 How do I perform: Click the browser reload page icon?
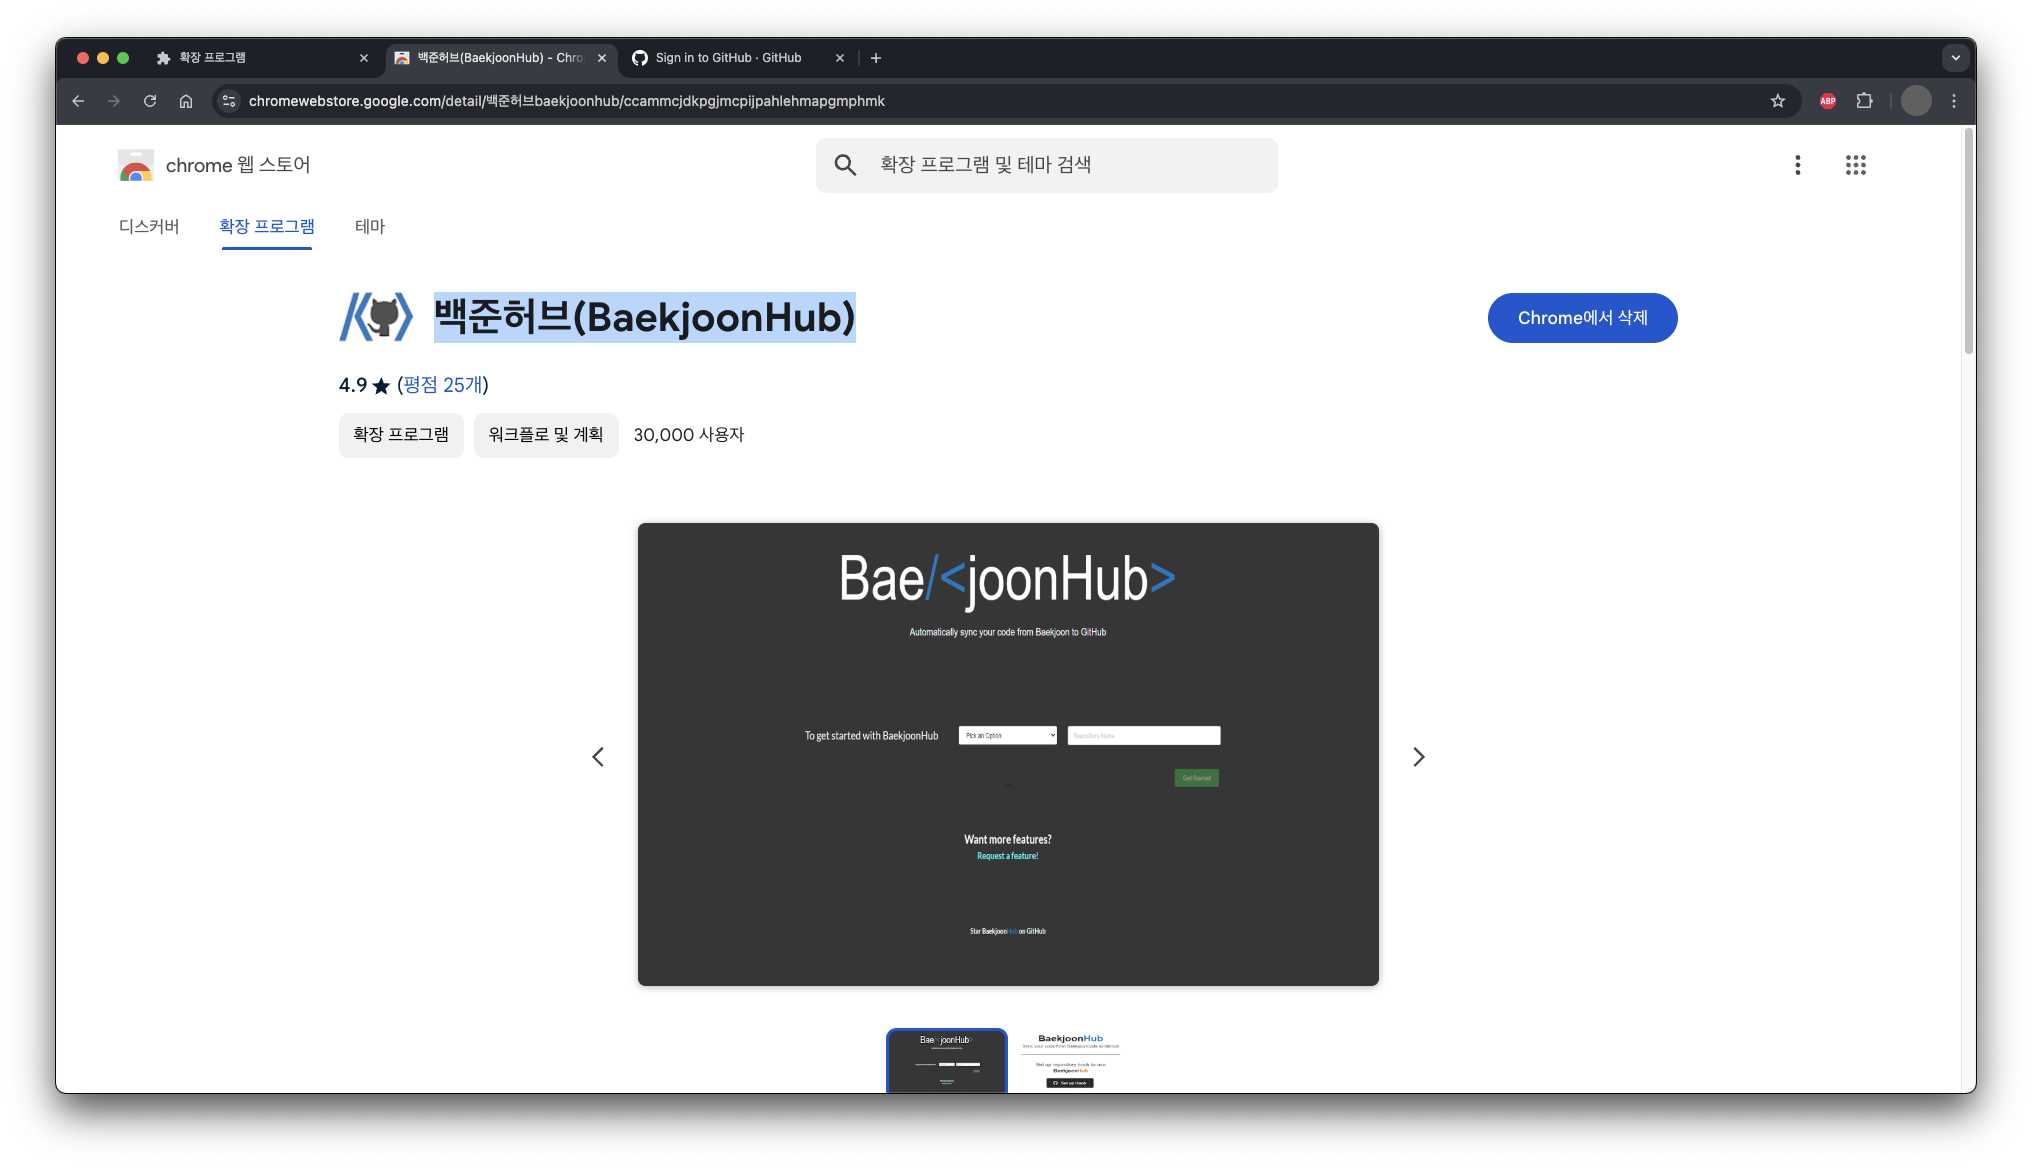point(150,101)
